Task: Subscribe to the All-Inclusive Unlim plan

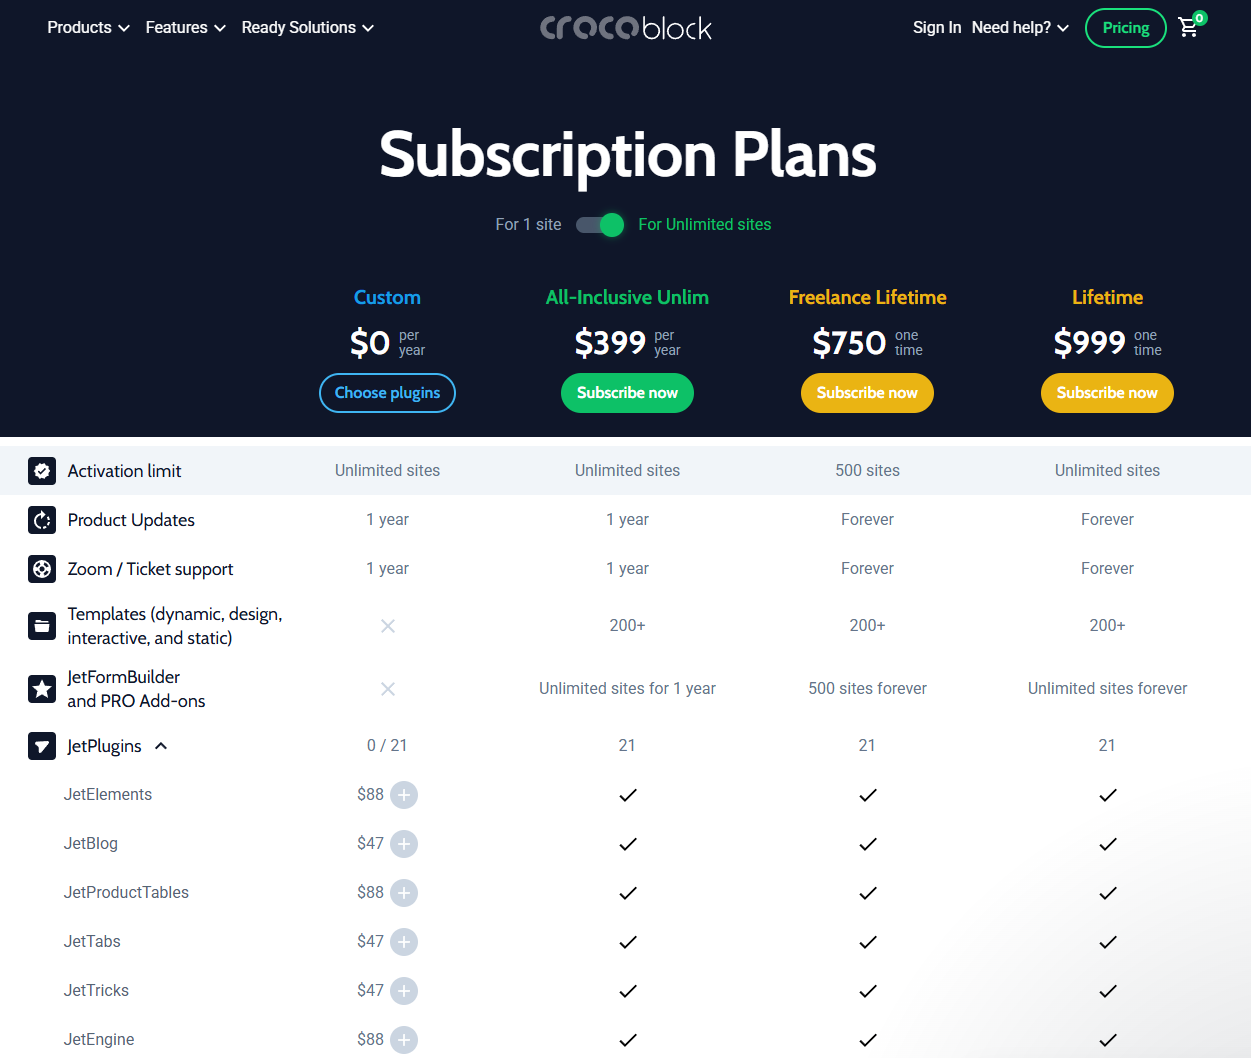Action: [x=627, y=393]
